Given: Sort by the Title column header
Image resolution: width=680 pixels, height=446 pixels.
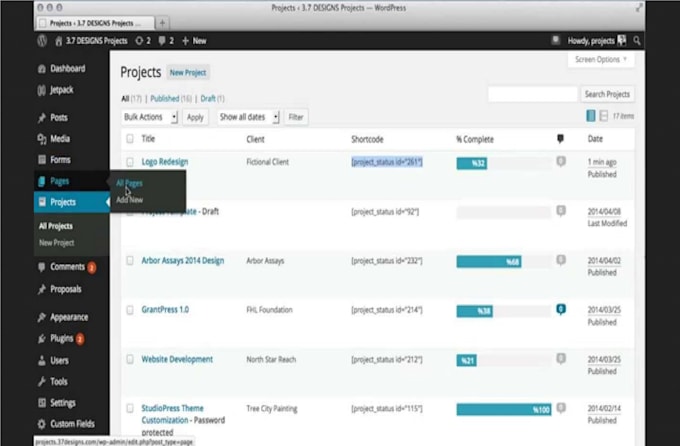Looking at the screenshot, I should point(148,139).
